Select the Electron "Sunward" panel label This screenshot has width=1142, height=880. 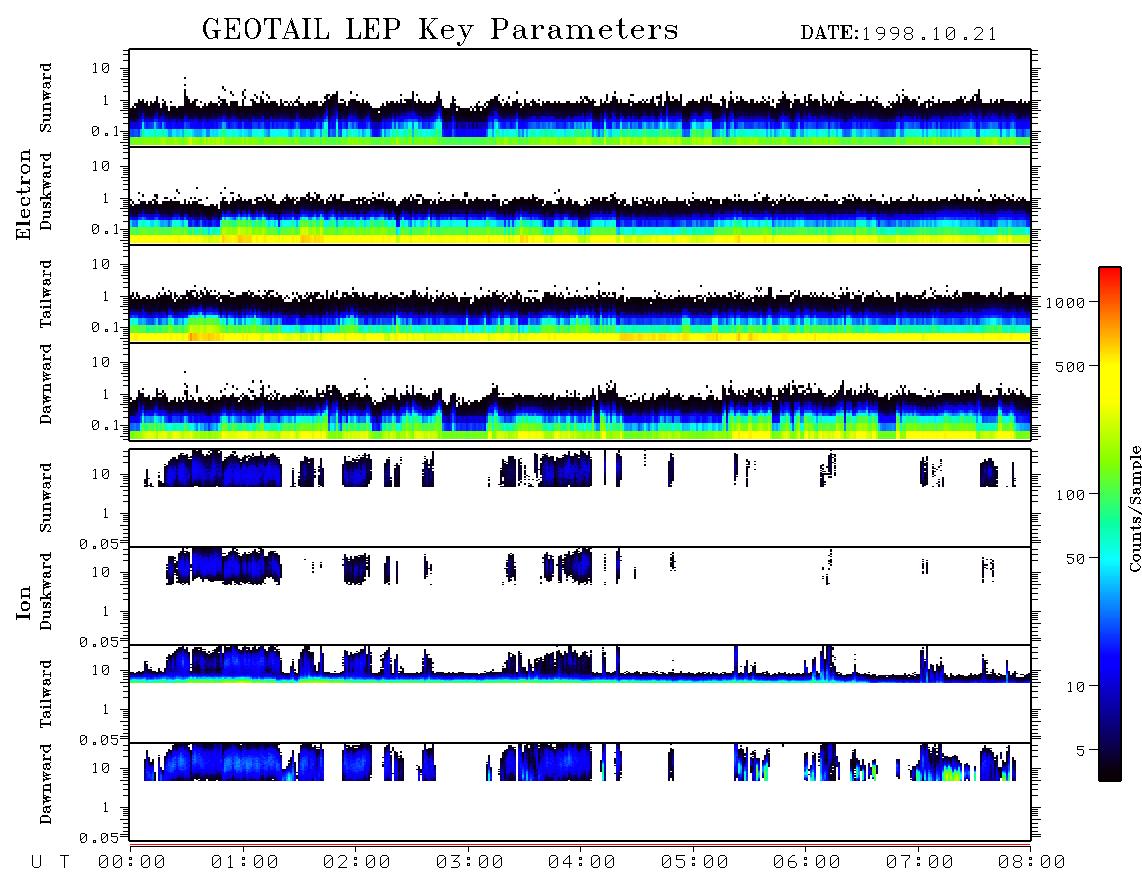click(46, 98)
